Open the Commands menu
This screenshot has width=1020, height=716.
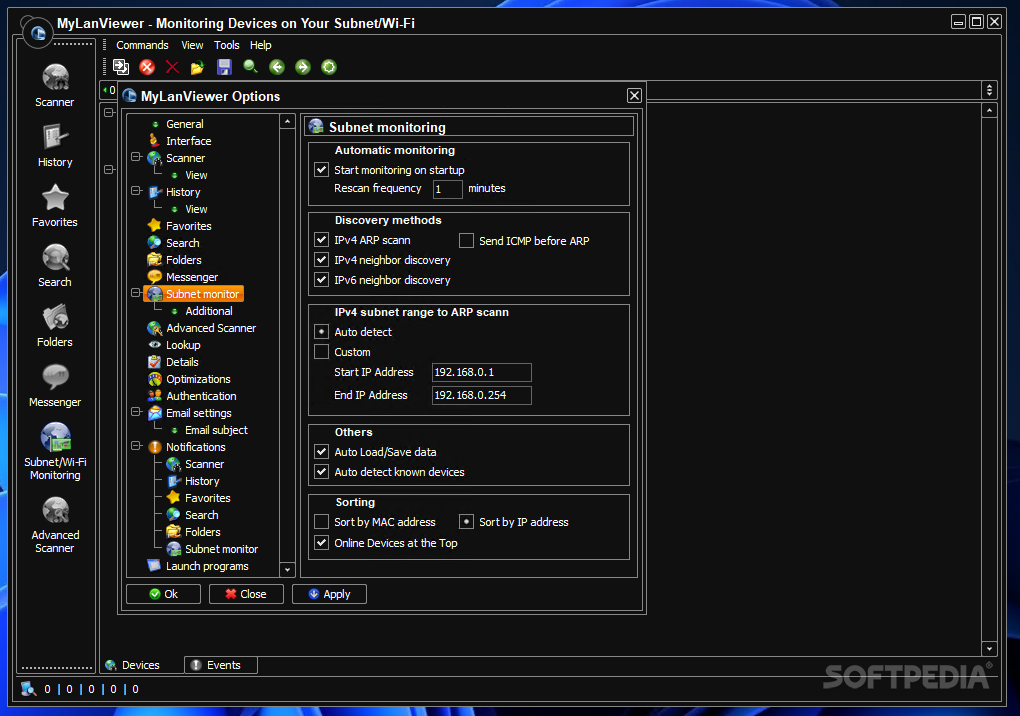click(142, 45)
